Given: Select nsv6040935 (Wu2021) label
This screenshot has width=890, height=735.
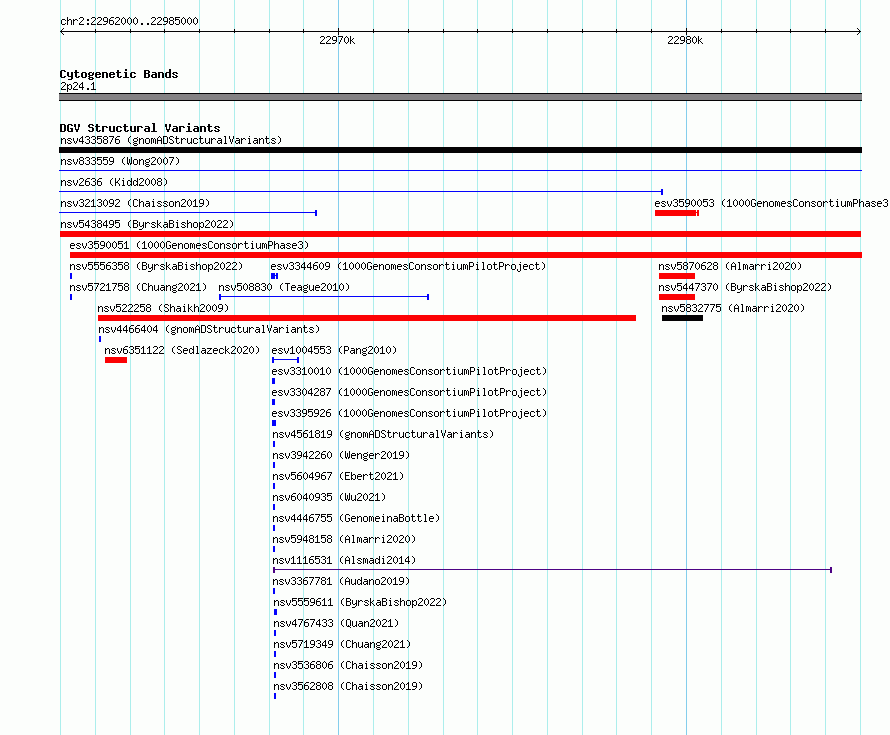Looking at the screenshot, I should (329, 497).
